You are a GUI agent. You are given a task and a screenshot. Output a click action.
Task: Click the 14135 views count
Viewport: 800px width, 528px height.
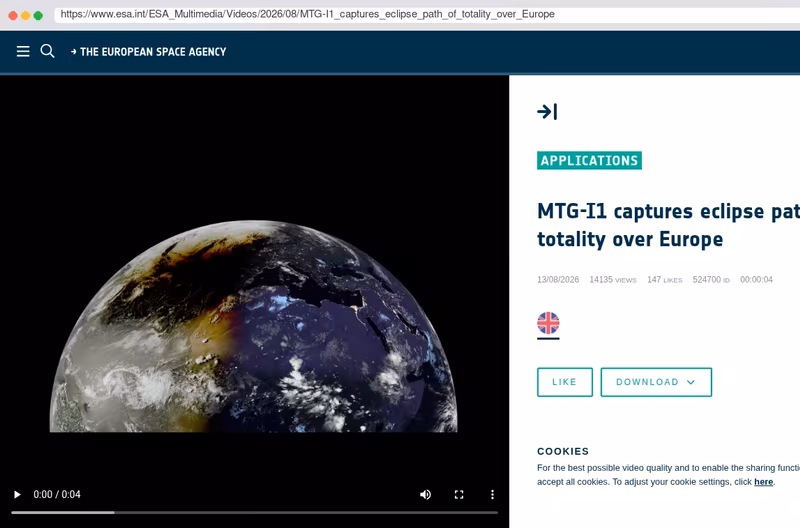click(613, 280)
